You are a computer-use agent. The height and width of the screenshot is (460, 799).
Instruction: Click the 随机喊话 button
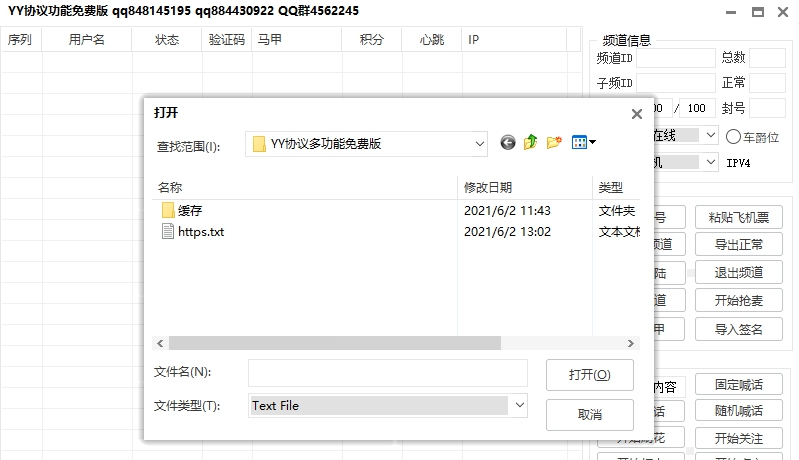tap(738, 411)
